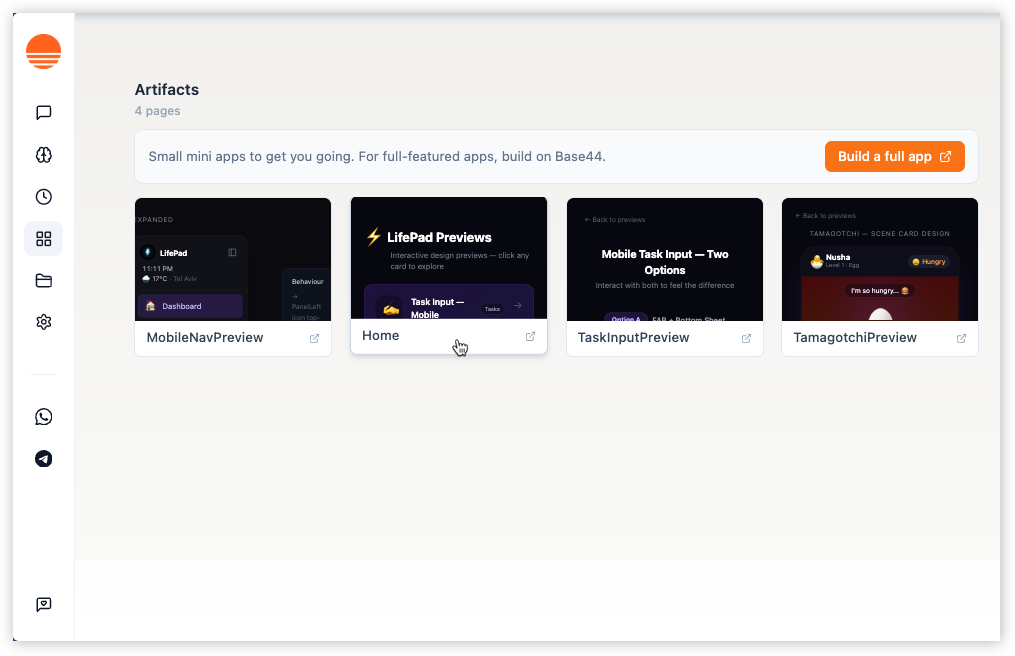
Task: Open the Home page via its external link icon
Action: (x=530, y=336)
